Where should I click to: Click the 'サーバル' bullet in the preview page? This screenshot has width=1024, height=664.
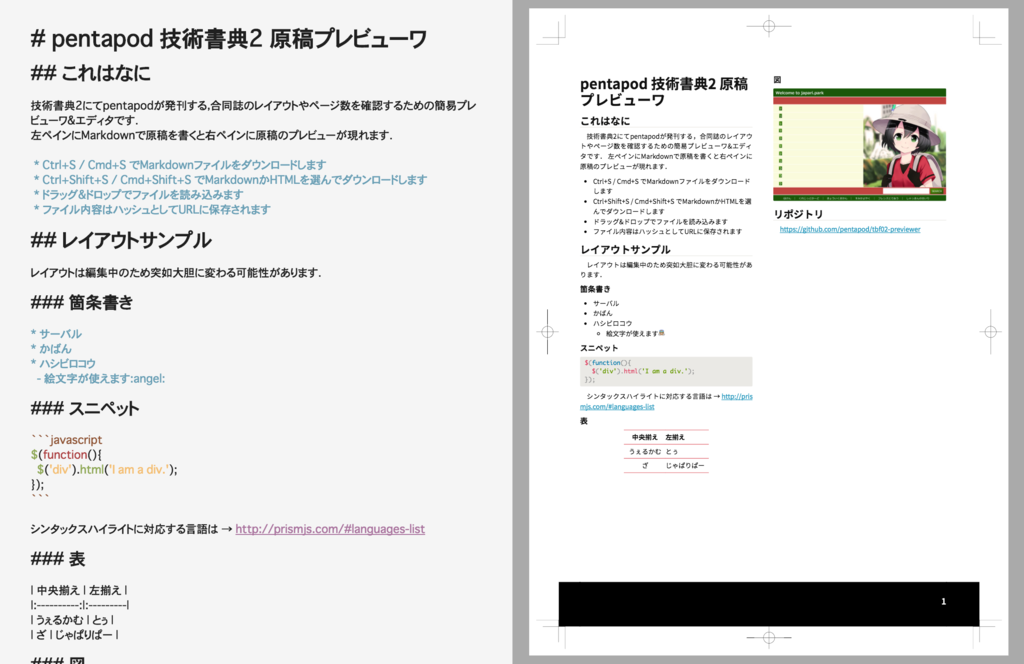(x=606, y=304)
